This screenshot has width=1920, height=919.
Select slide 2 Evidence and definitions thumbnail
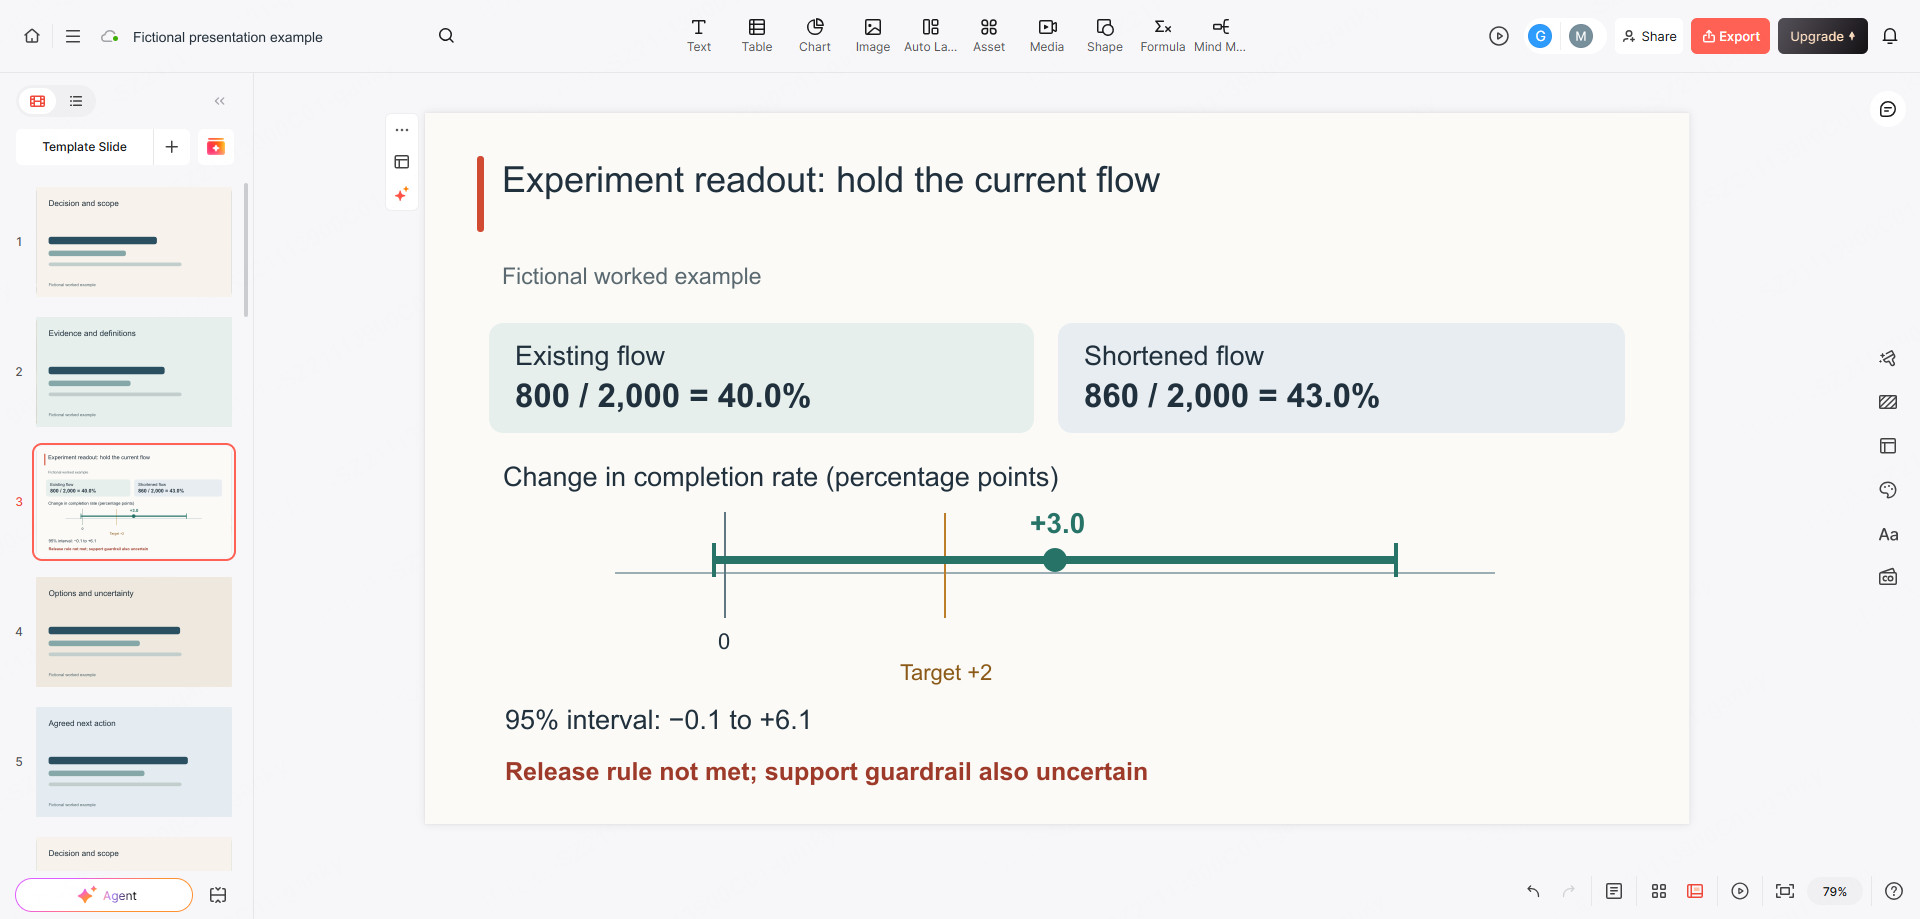click(134, 372)
